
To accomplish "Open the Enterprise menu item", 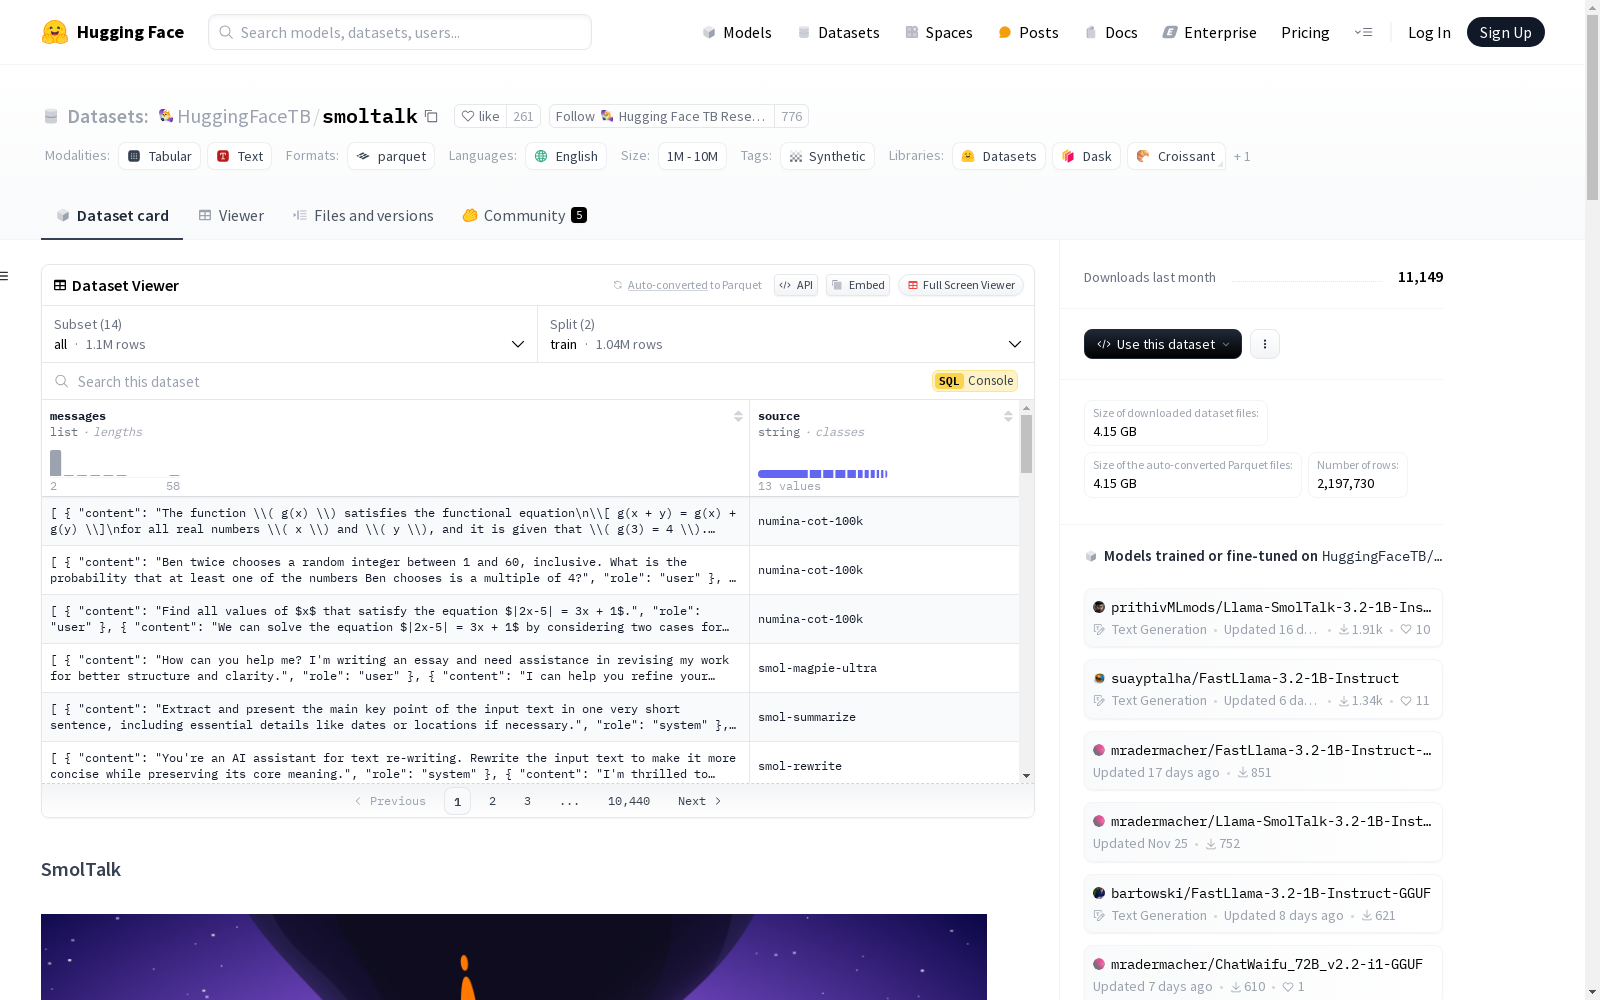I will pyautogui.click(x=1209, y=32).
